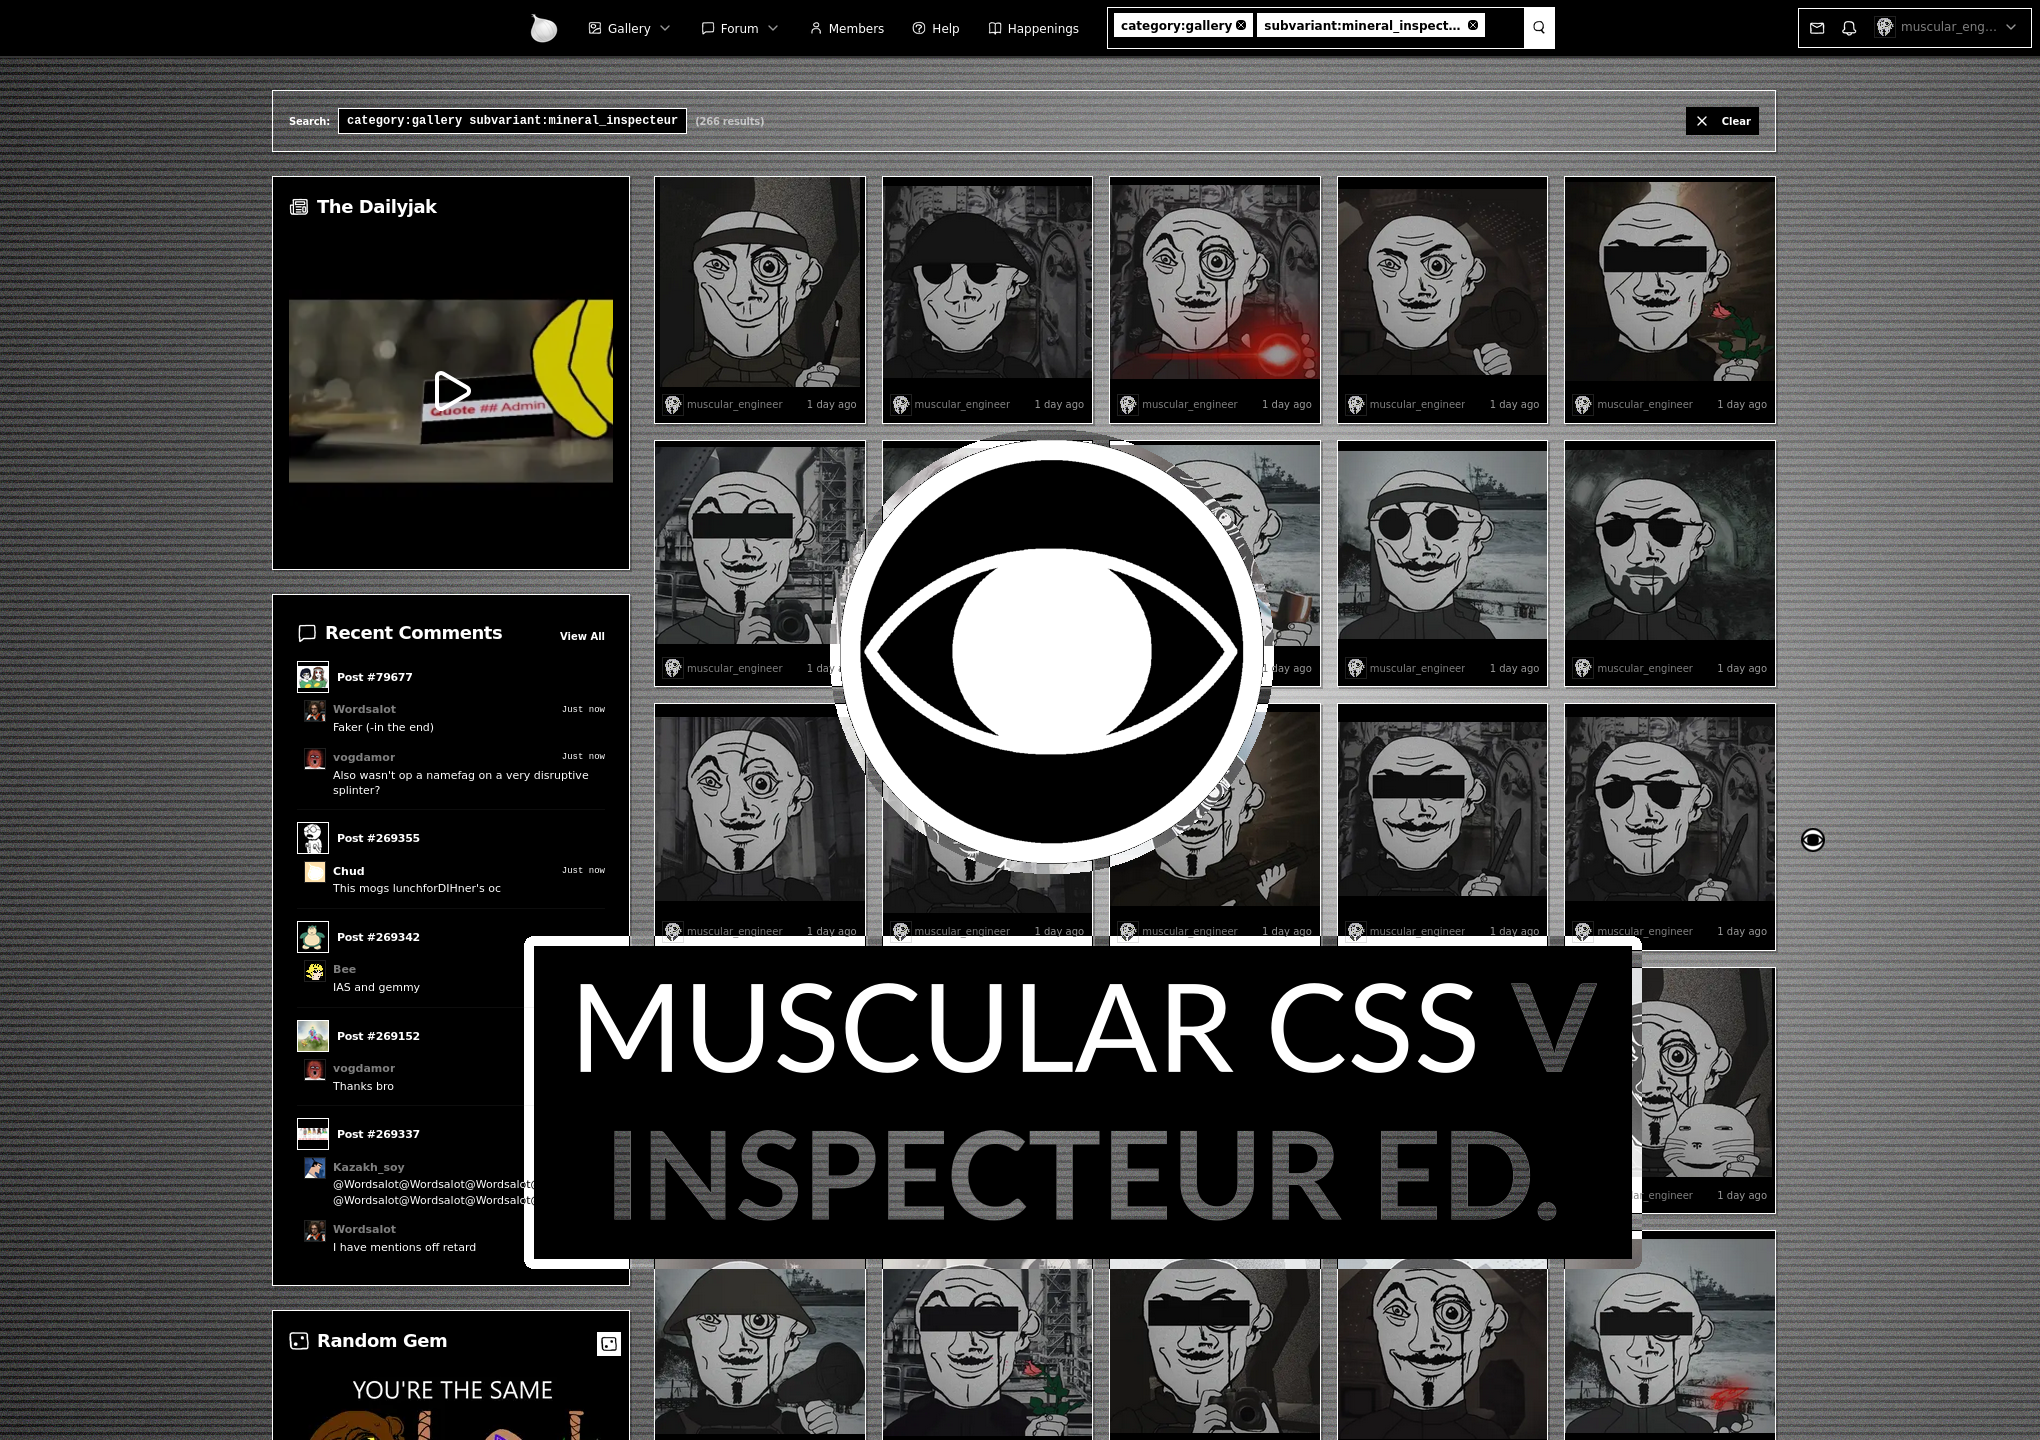Open View All recent comments
The height and width of the screenshot is (1440, 2040).
(582, 636)
